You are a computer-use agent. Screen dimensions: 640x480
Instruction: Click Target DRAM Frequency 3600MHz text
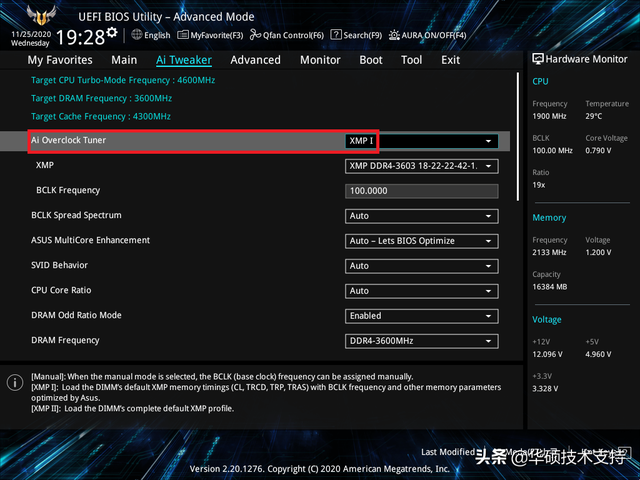pos(101,98)
